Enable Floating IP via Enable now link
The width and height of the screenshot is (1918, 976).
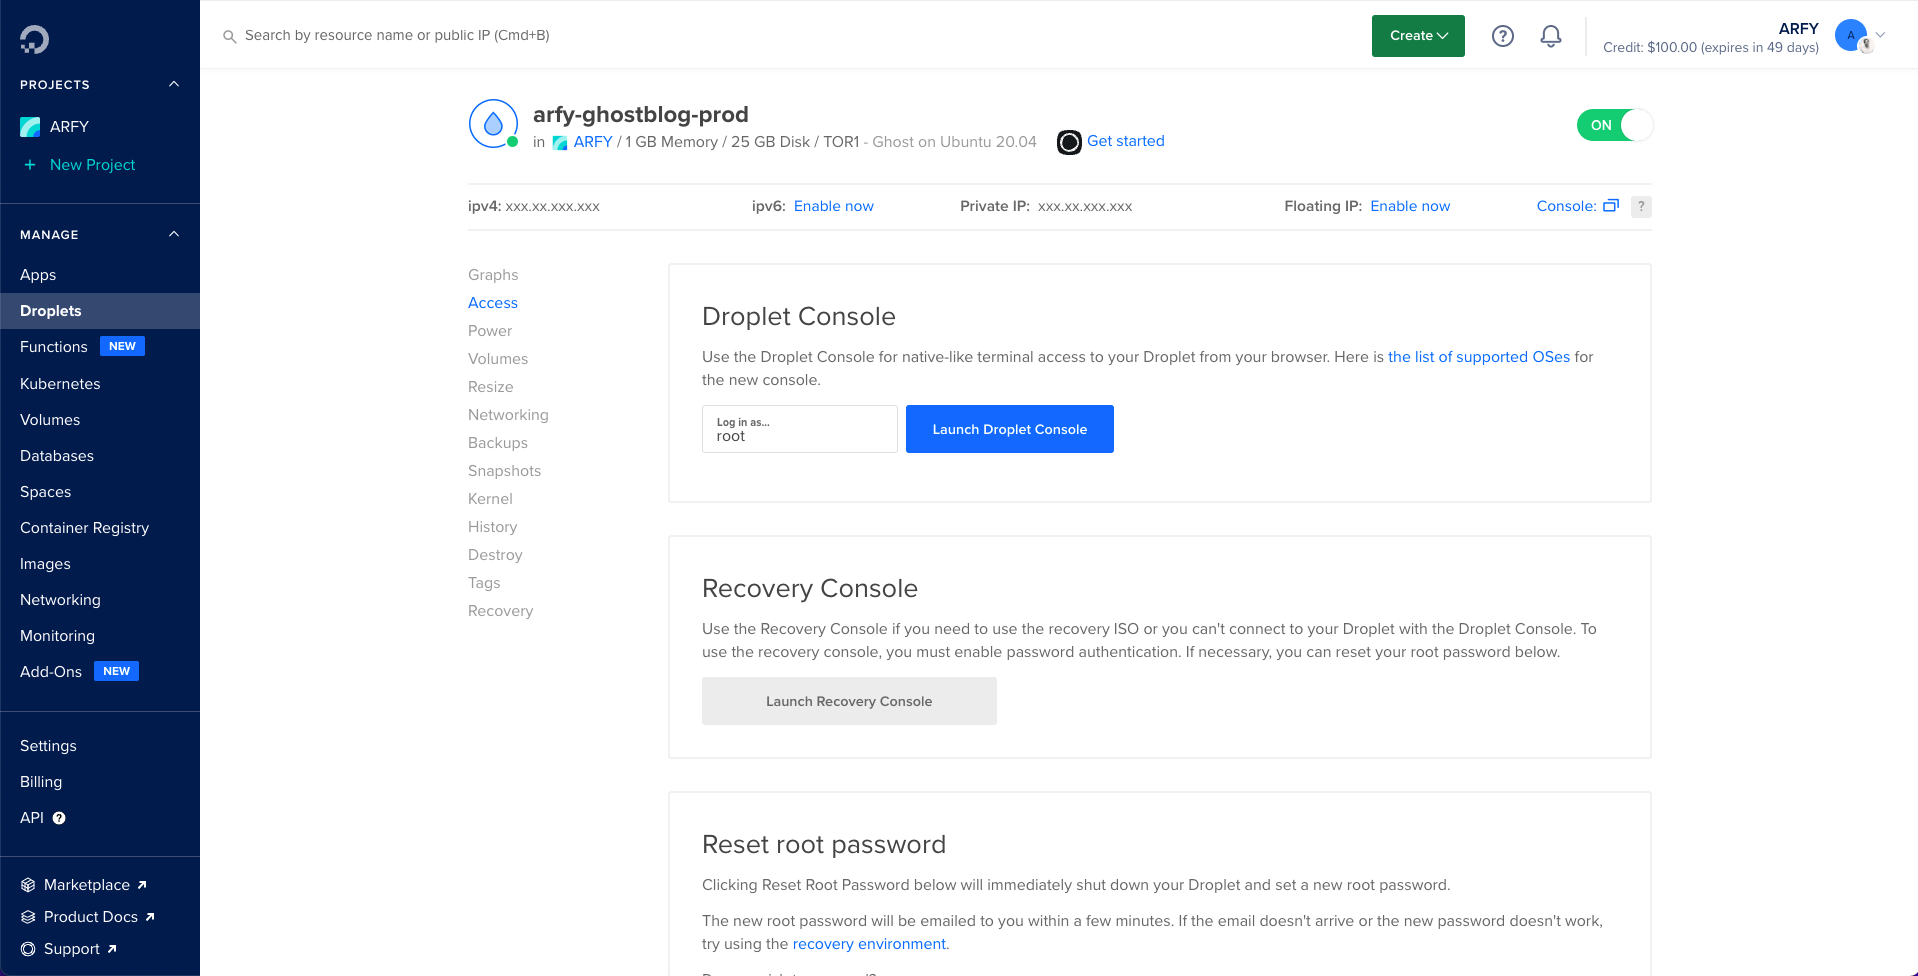point(1410,206)
